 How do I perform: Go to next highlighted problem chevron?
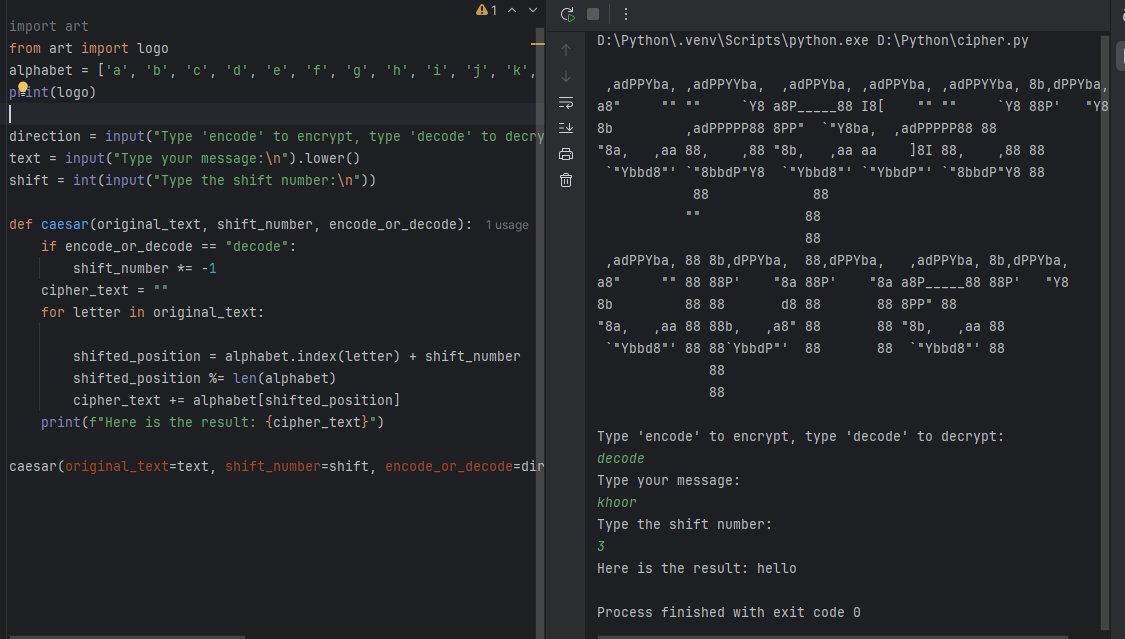(x=532, y=10)
